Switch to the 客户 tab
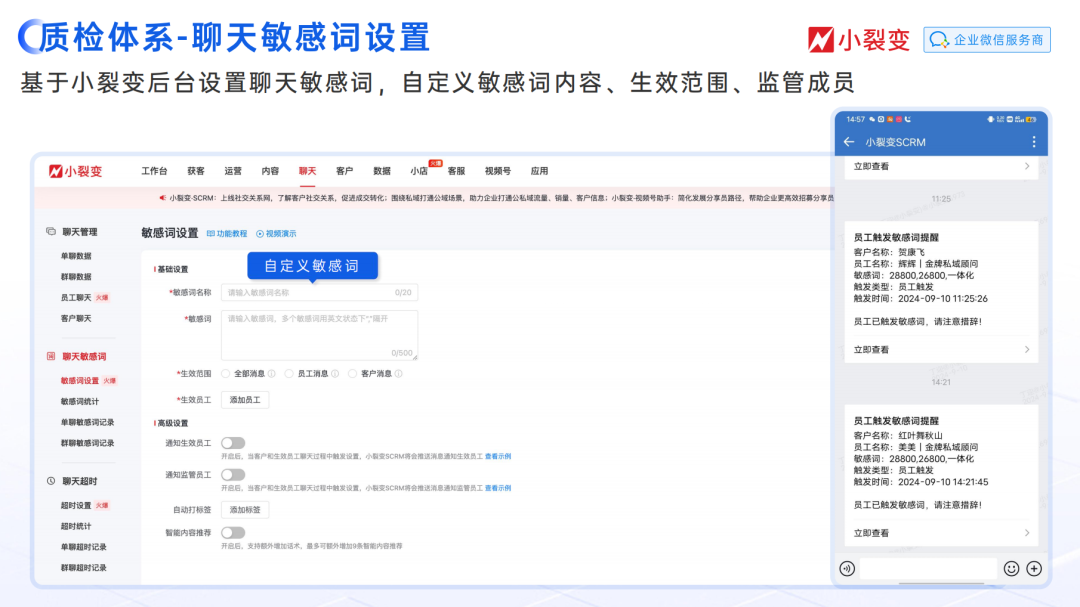This screenshot has height=607, width=1080. [x=345, y=170]
